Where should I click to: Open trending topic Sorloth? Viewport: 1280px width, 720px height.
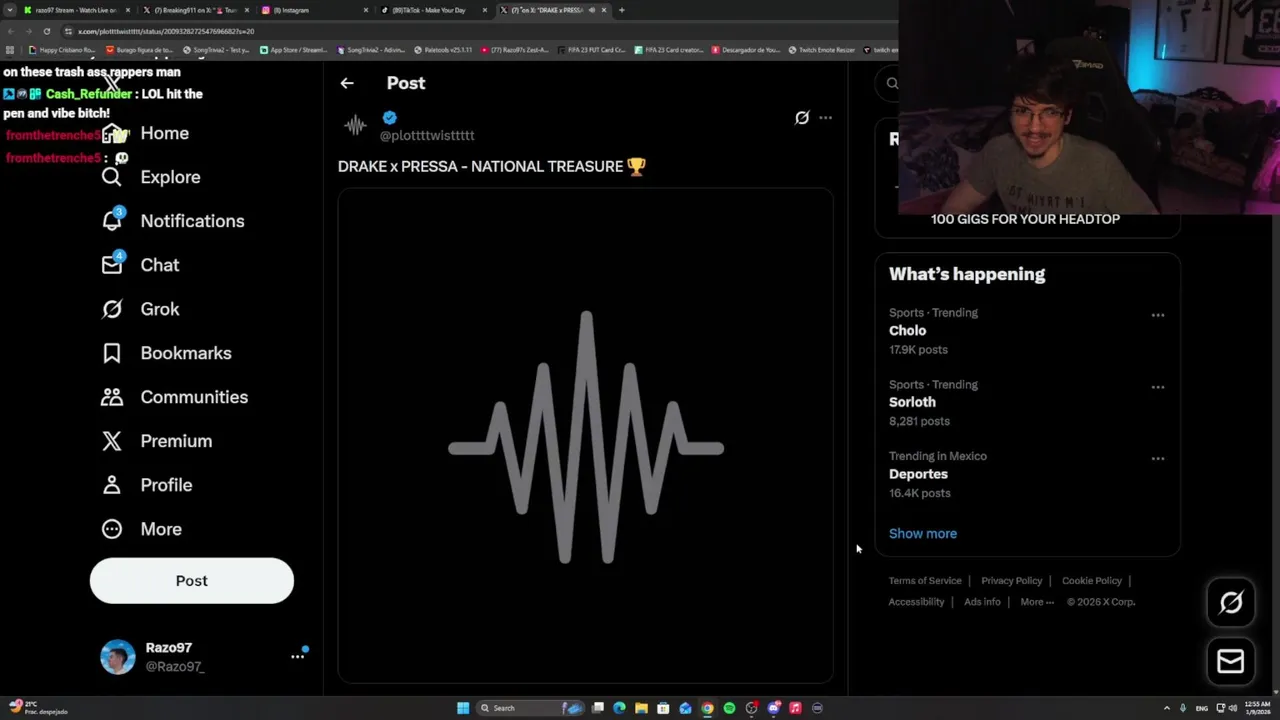tap(912, 402)
